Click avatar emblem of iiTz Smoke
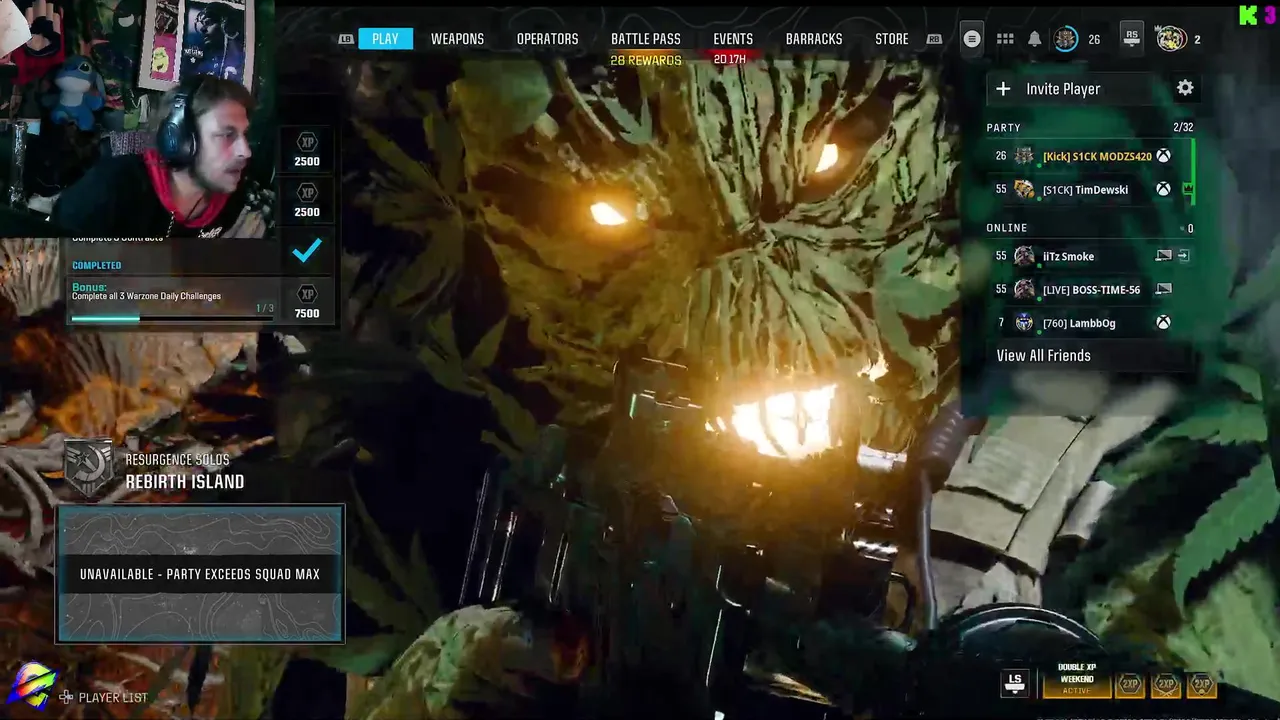The width and height of the screenshot is (1280, 720). point(1024,256)
